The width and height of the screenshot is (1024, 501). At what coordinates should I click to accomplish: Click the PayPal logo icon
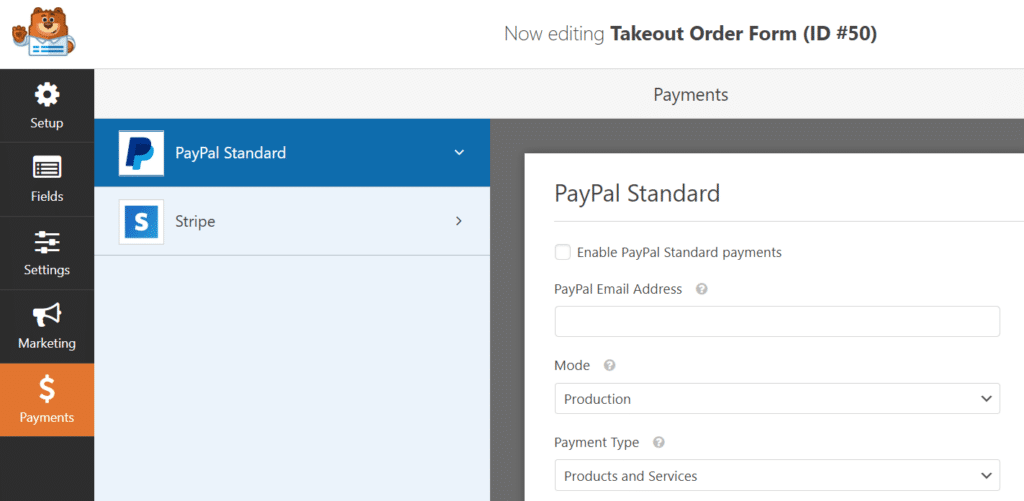click(x=141, y=153)
